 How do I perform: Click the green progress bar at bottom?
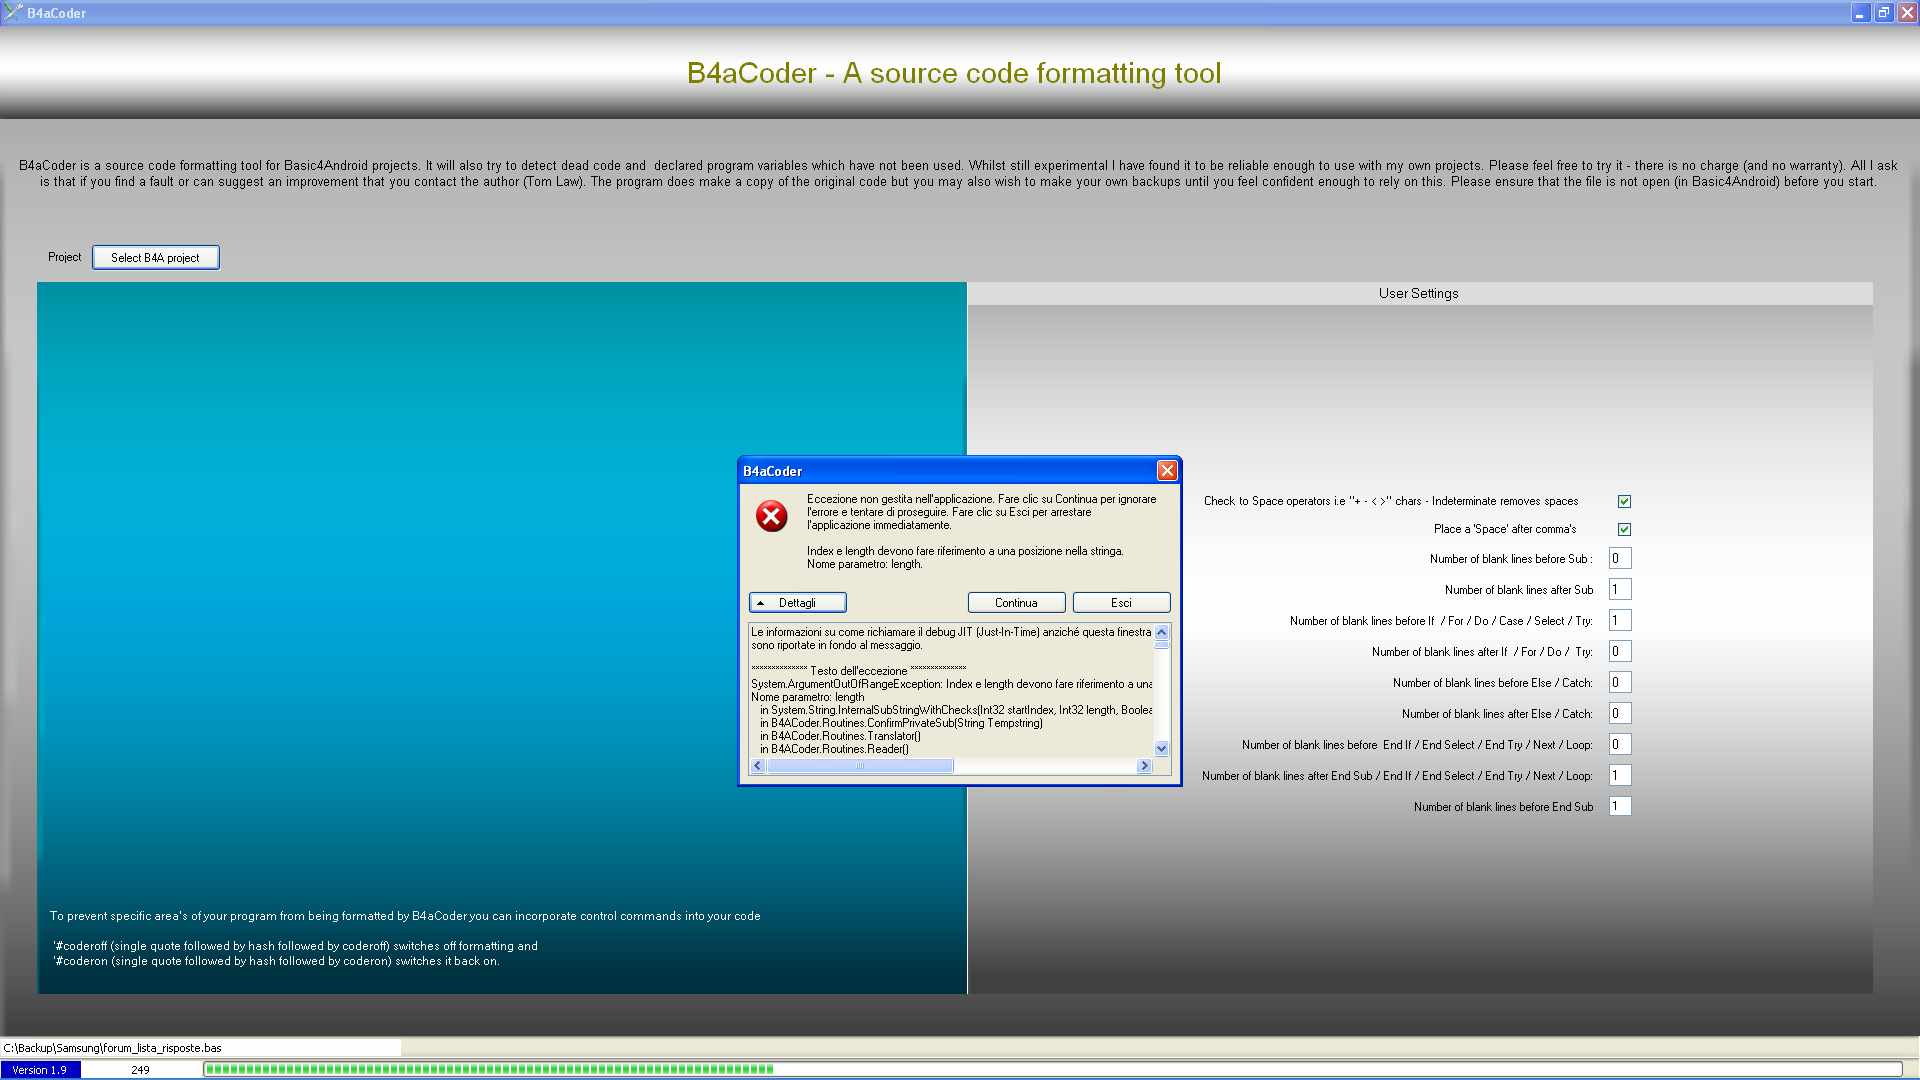pyautogui.click(x=490, y=1069)
